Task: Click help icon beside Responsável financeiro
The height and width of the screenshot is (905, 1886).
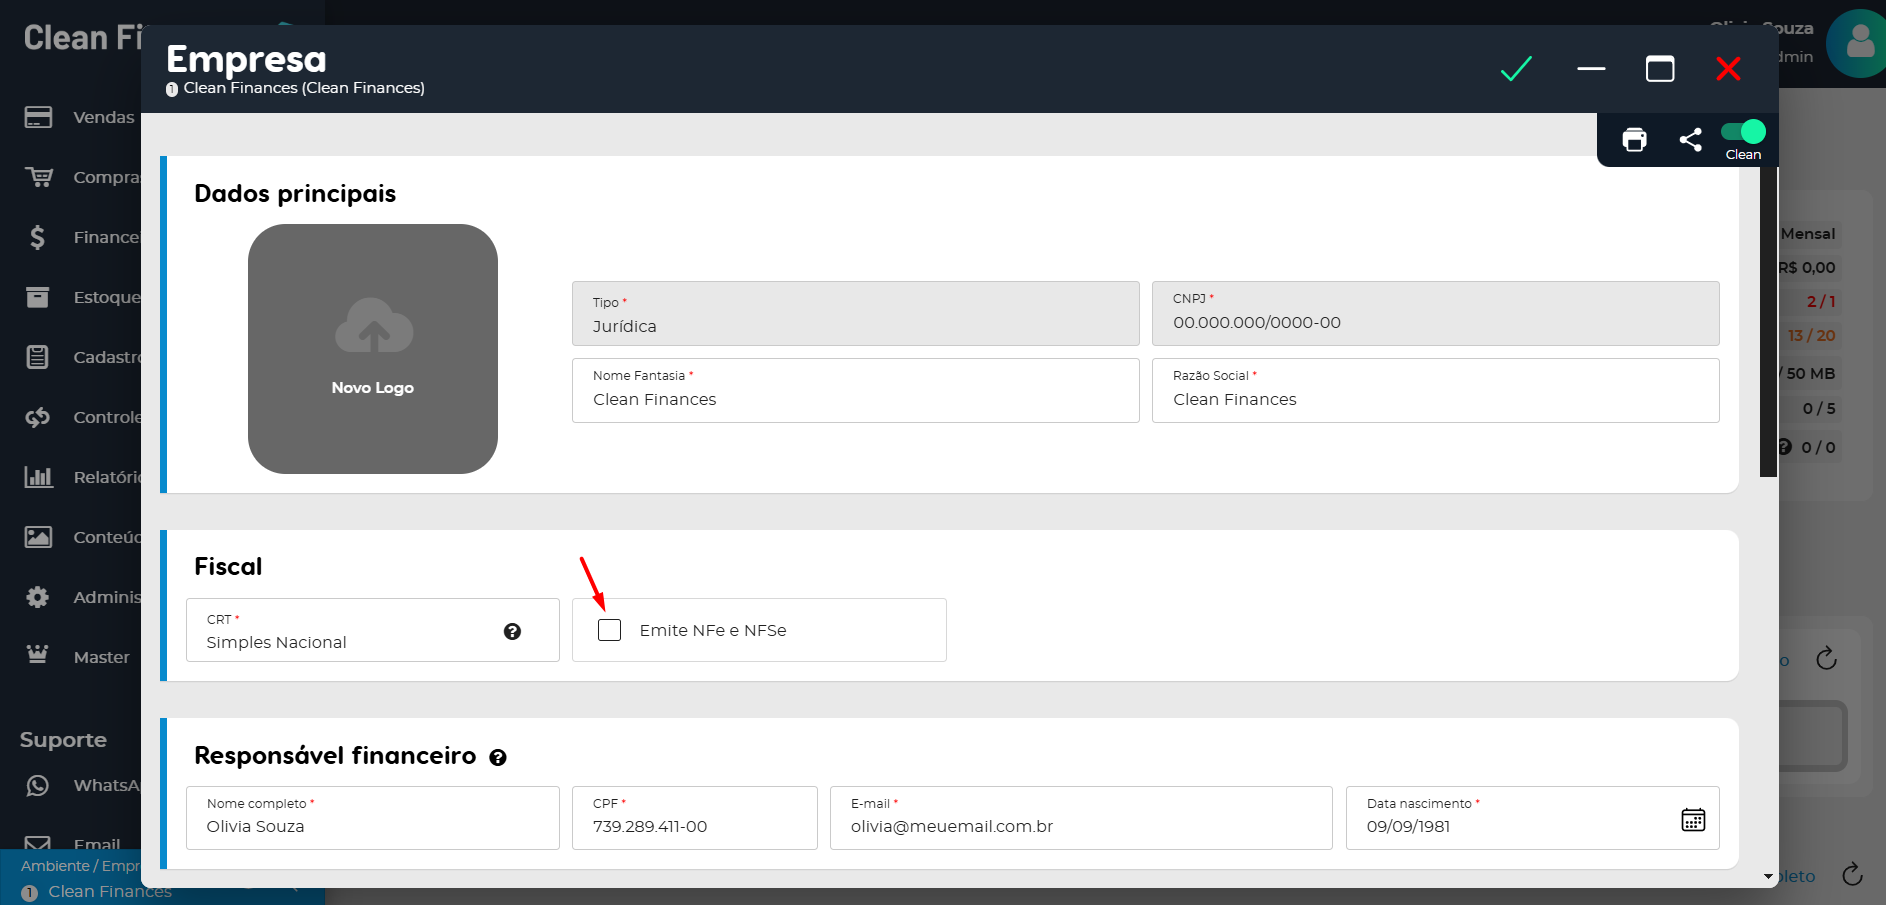Action: click(x=498, y=758)
